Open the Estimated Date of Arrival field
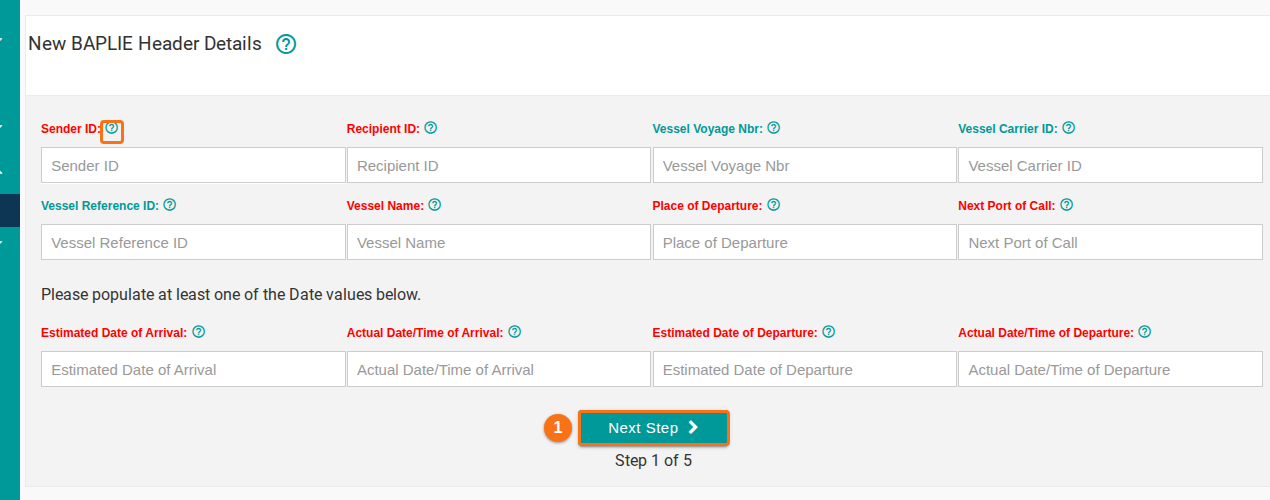1270x500 pixels. 193,369
